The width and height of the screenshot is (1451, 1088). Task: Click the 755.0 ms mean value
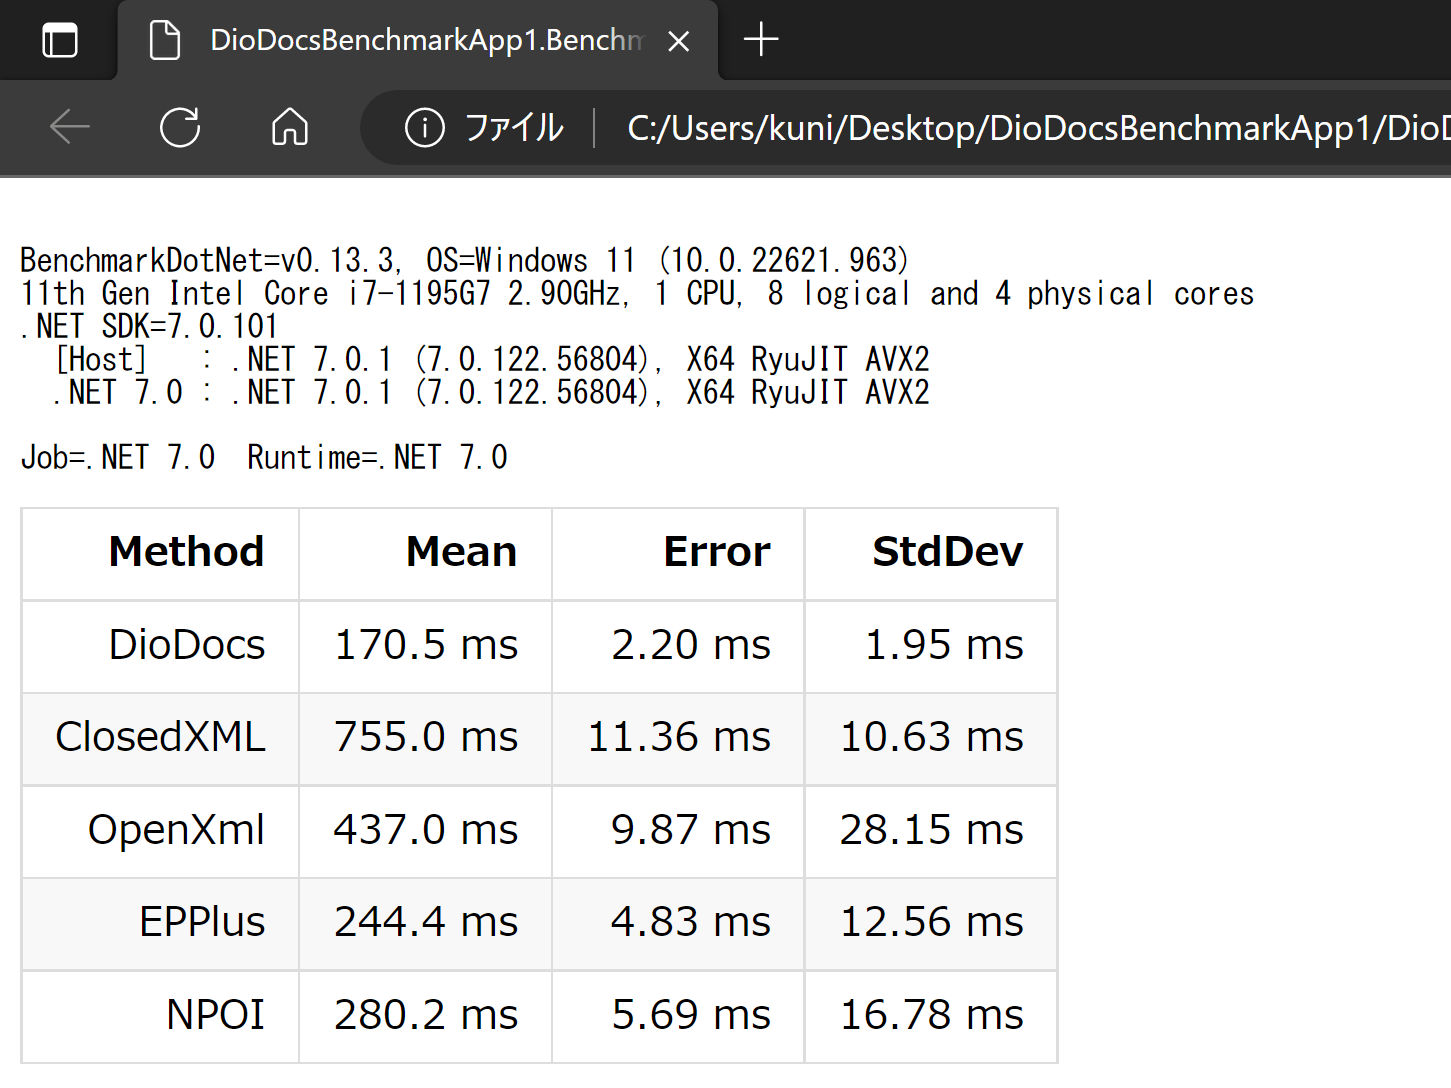pos(426,737)
